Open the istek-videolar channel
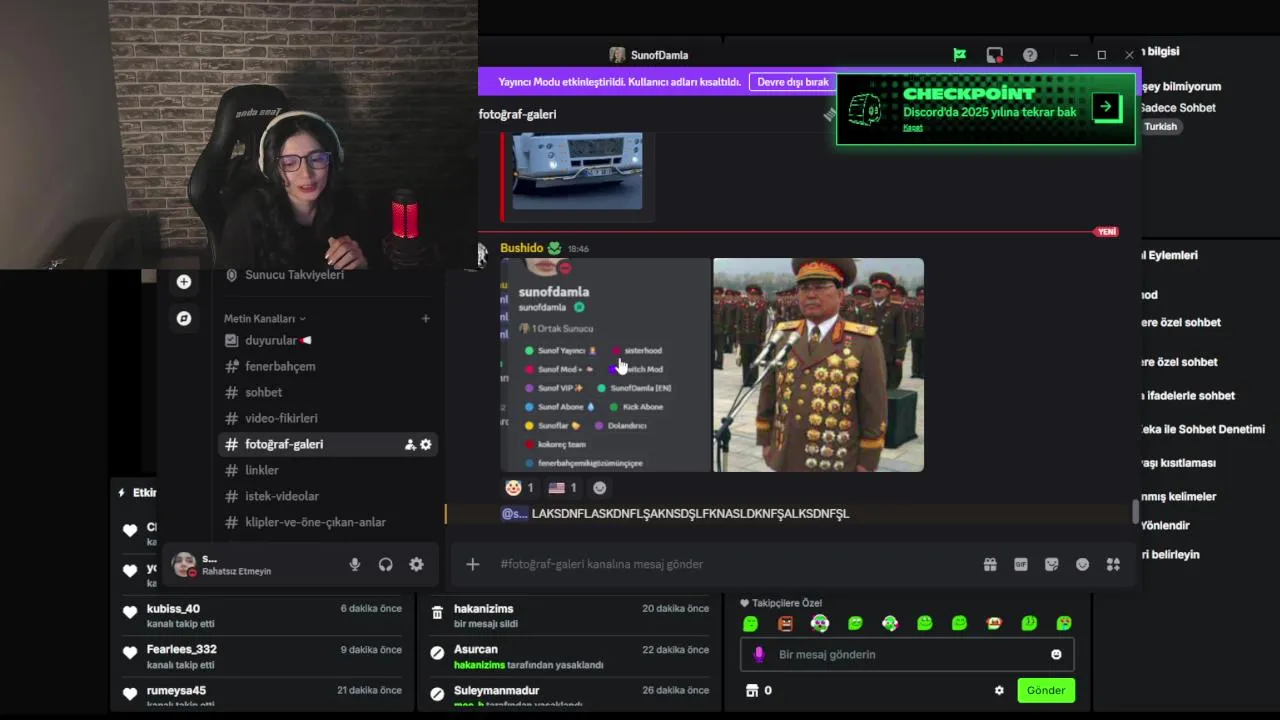The height and width of the screenshot is (720, 1280). pyautogui.click(x=328, y=496)
